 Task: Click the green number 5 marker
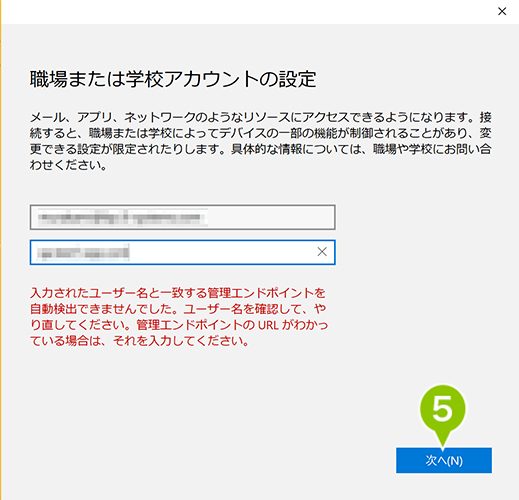pos(442,409)
